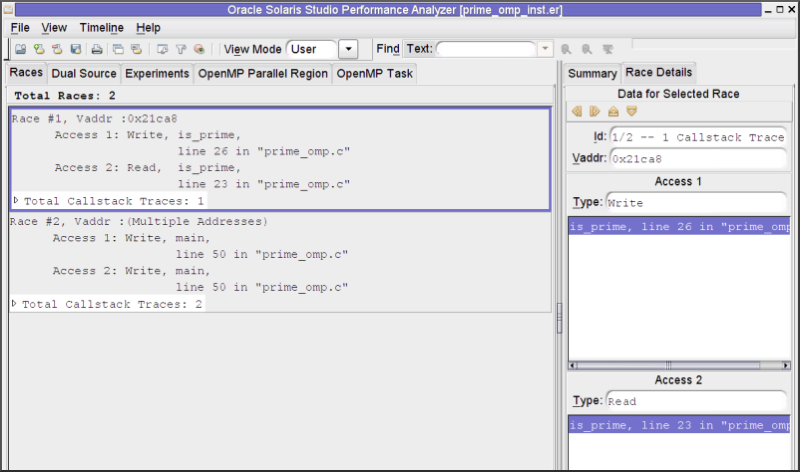
Task: Switch to the Races tab
Action: coord(26,72)
